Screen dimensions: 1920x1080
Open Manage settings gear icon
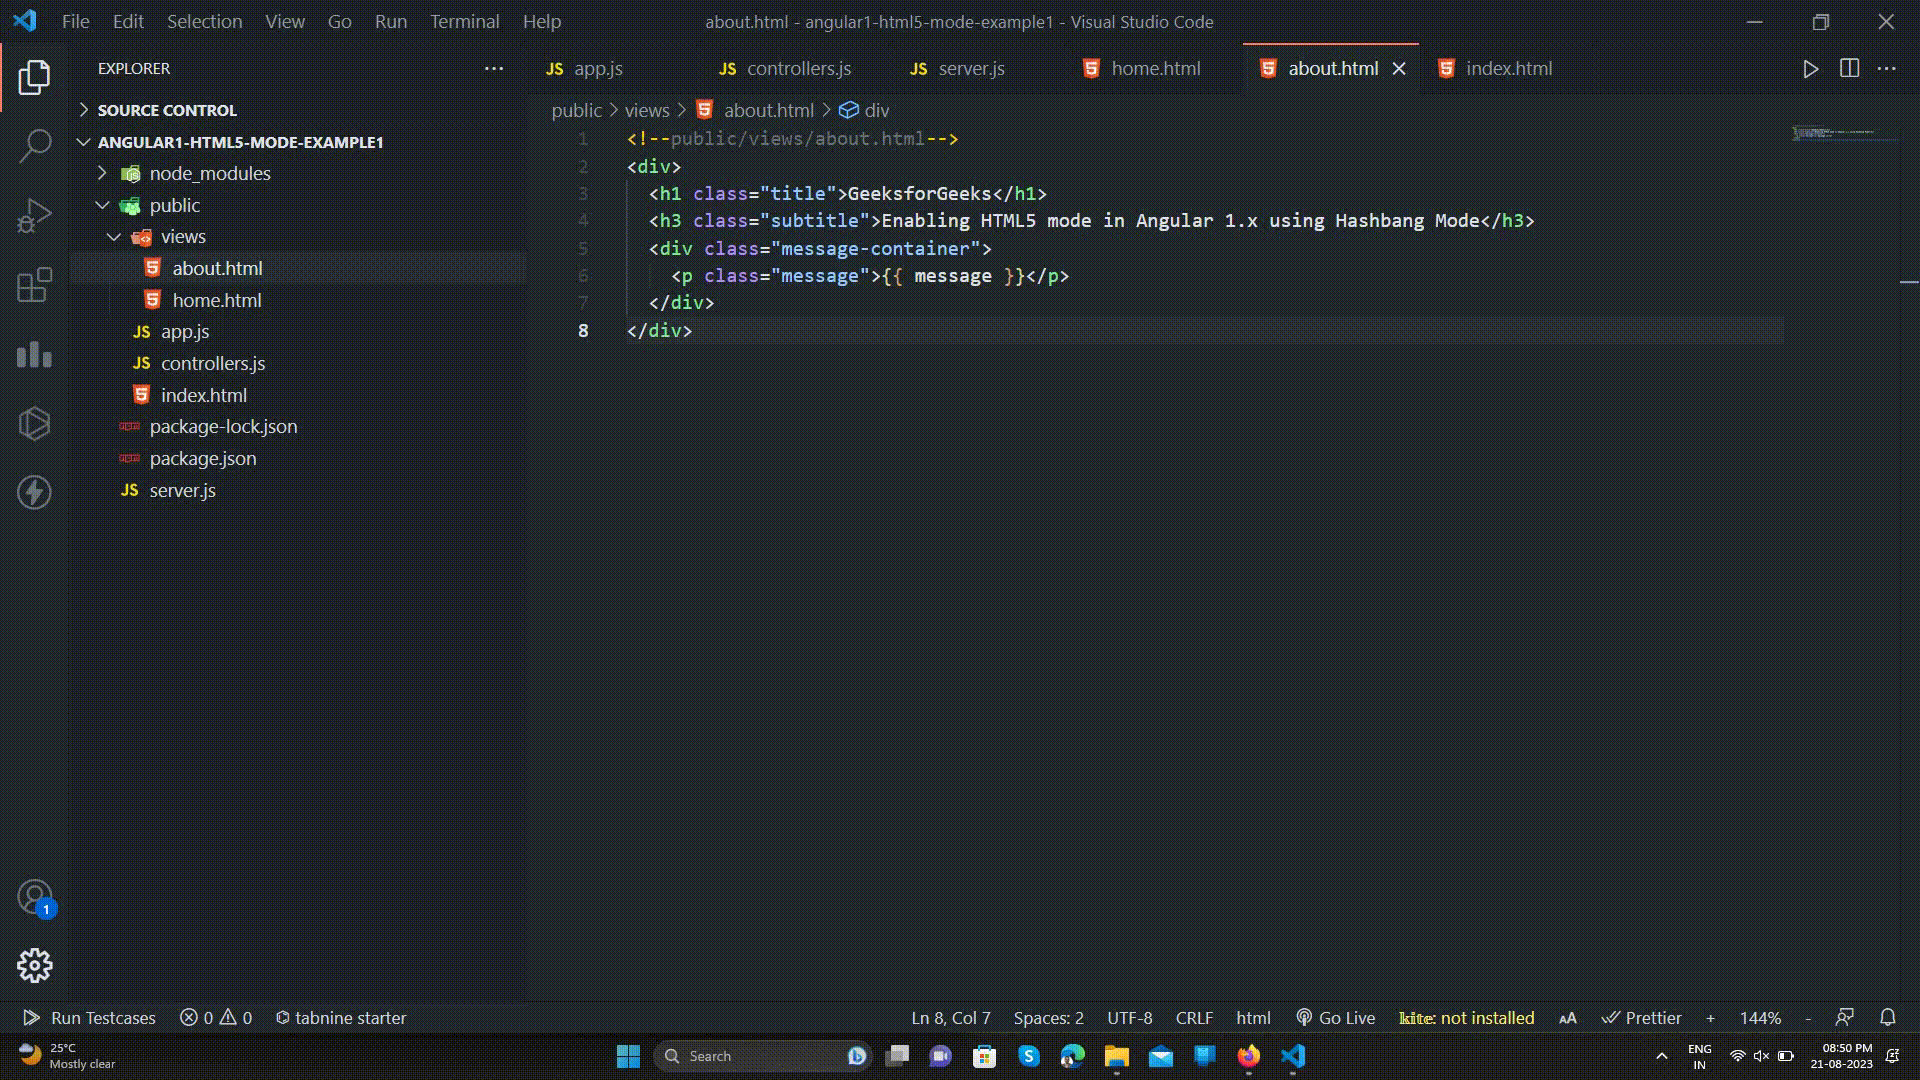click(x=35, y=965)
